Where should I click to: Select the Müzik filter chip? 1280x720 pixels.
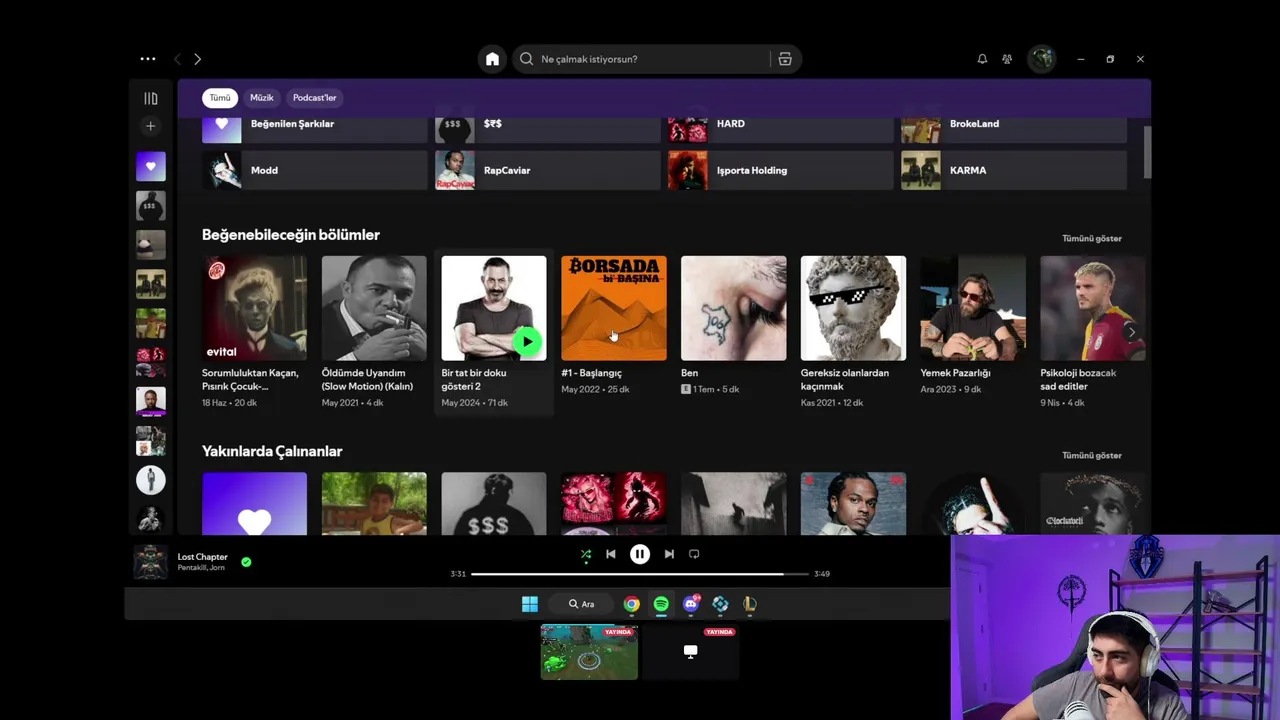(x=262, y=98)
